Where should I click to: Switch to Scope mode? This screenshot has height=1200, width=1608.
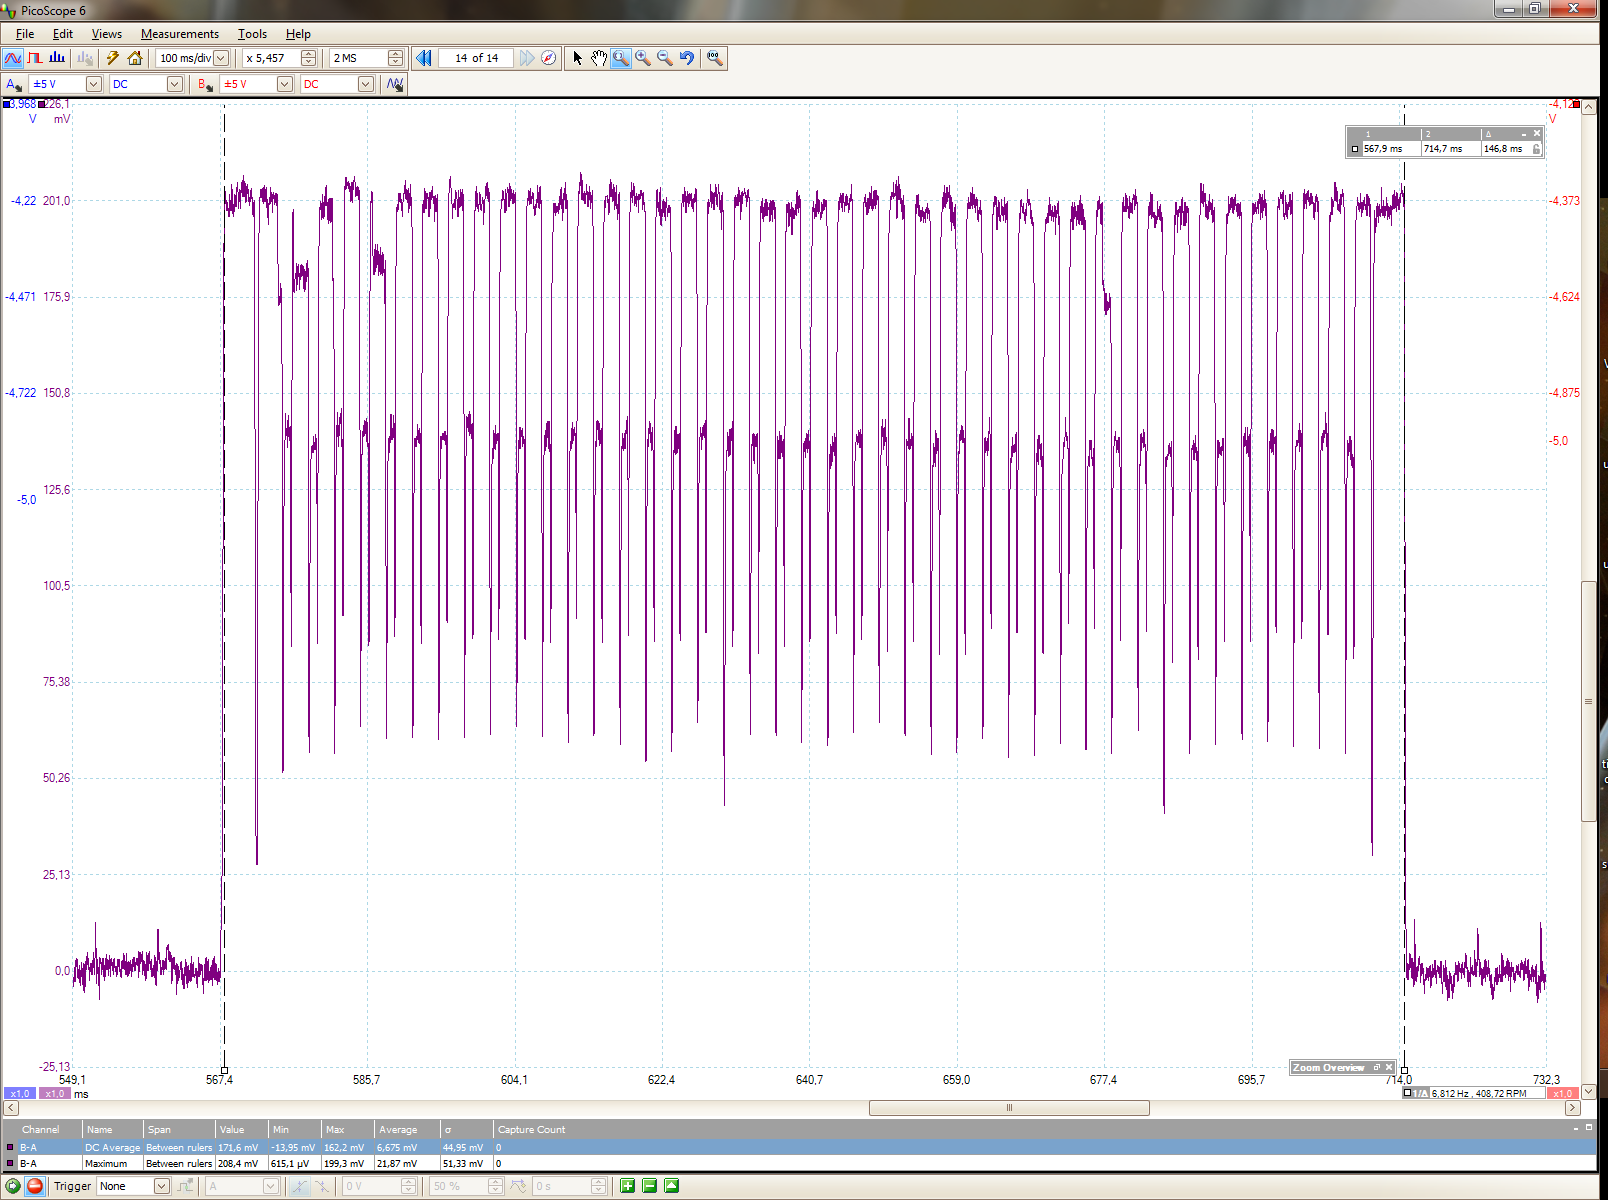pyautogui.click(x=13, y=58)
